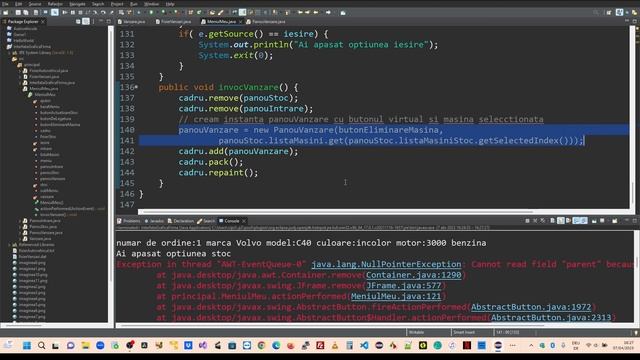This screenshot has height=360, width=640.
Task: Click console Terminate (stop) icon
Action: point(527,221)
